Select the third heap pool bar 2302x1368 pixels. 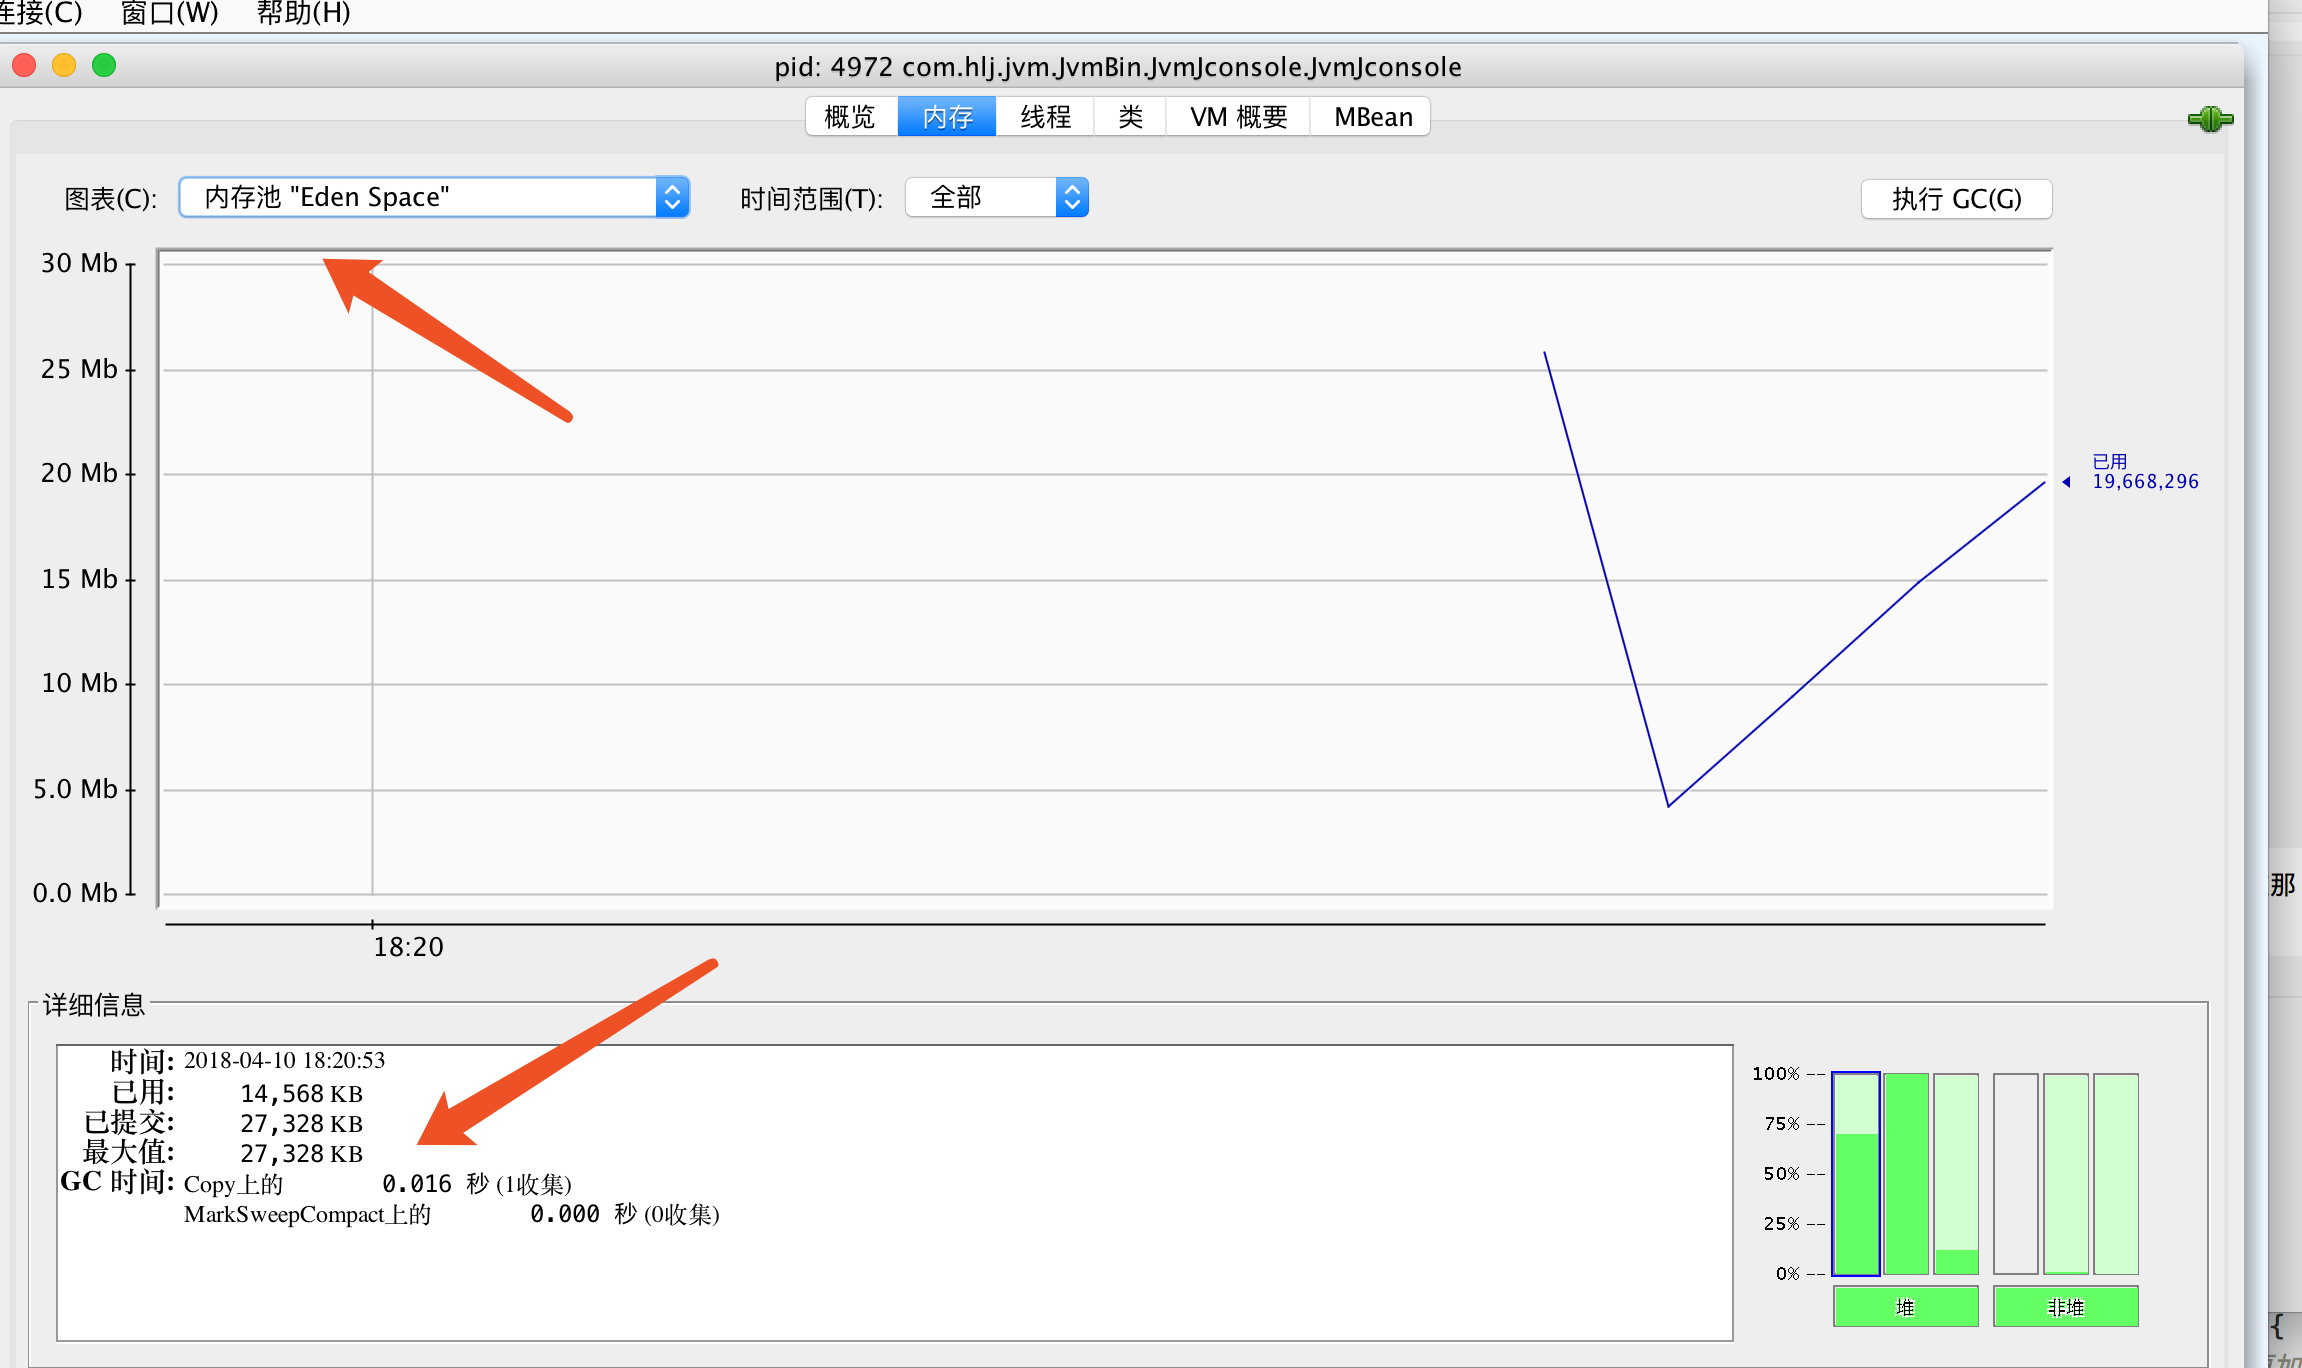coord(1956,1174)
